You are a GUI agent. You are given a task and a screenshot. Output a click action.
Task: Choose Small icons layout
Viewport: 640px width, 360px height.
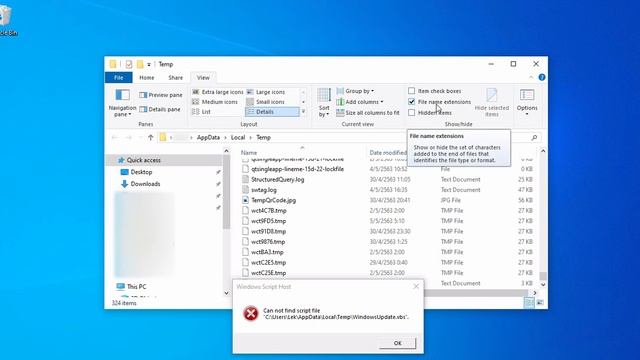point(265,102)
